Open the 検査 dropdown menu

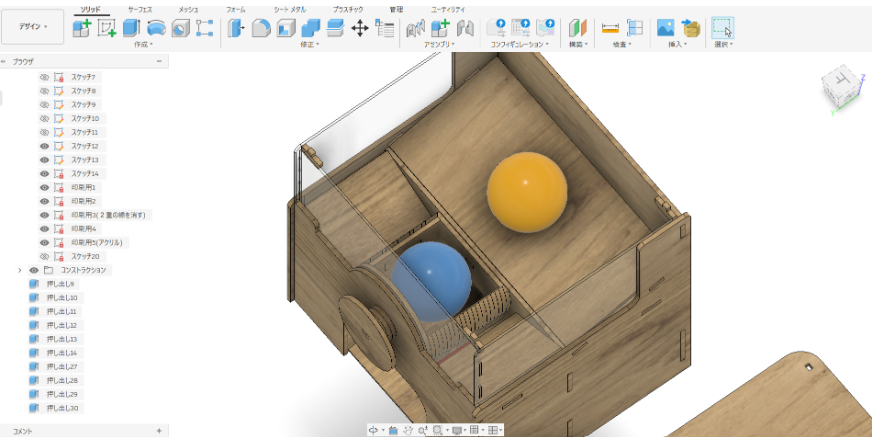click(622, 44)
